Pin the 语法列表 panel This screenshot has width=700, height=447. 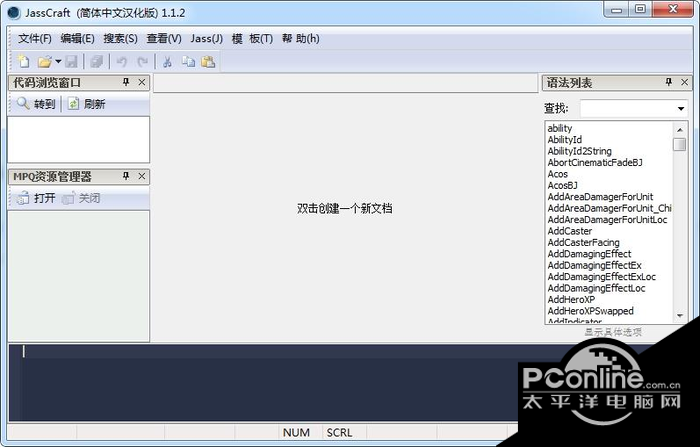(x=668, y=82)
